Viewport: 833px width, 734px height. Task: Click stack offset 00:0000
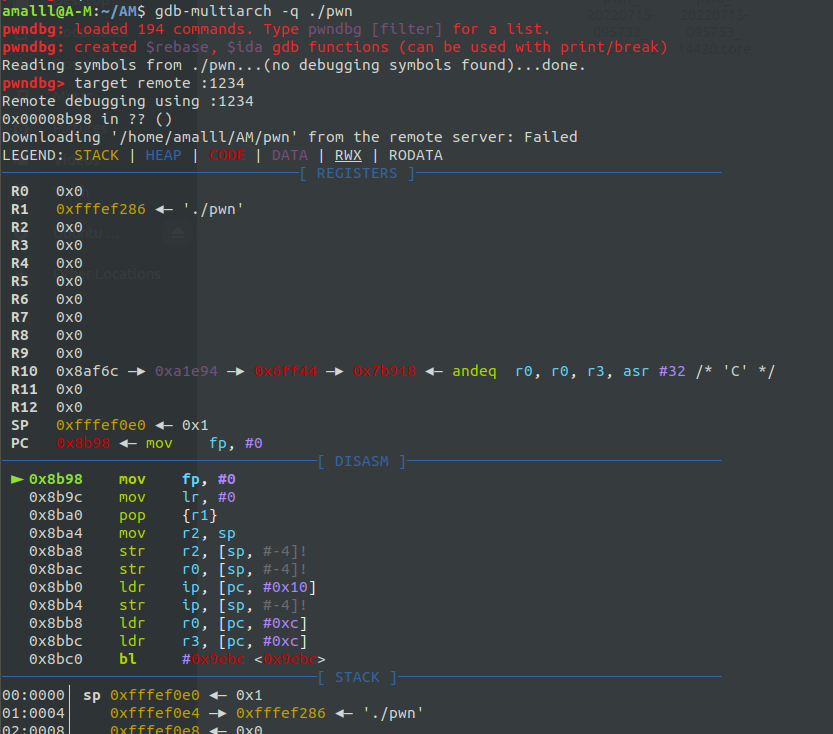click(x=33, y=695)
